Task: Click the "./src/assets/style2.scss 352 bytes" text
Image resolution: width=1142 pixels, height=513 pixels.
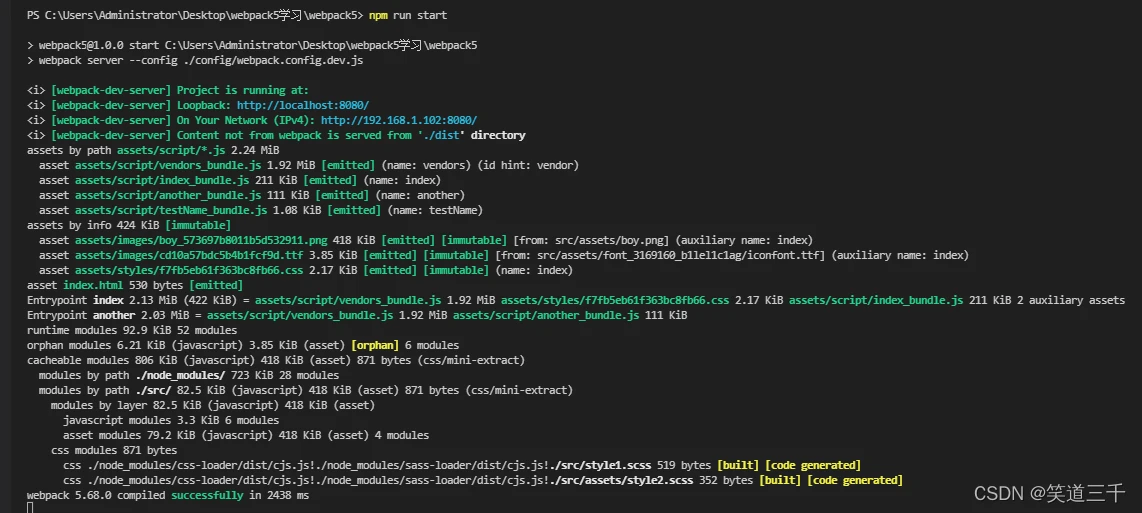Action: tap(651, 480)
